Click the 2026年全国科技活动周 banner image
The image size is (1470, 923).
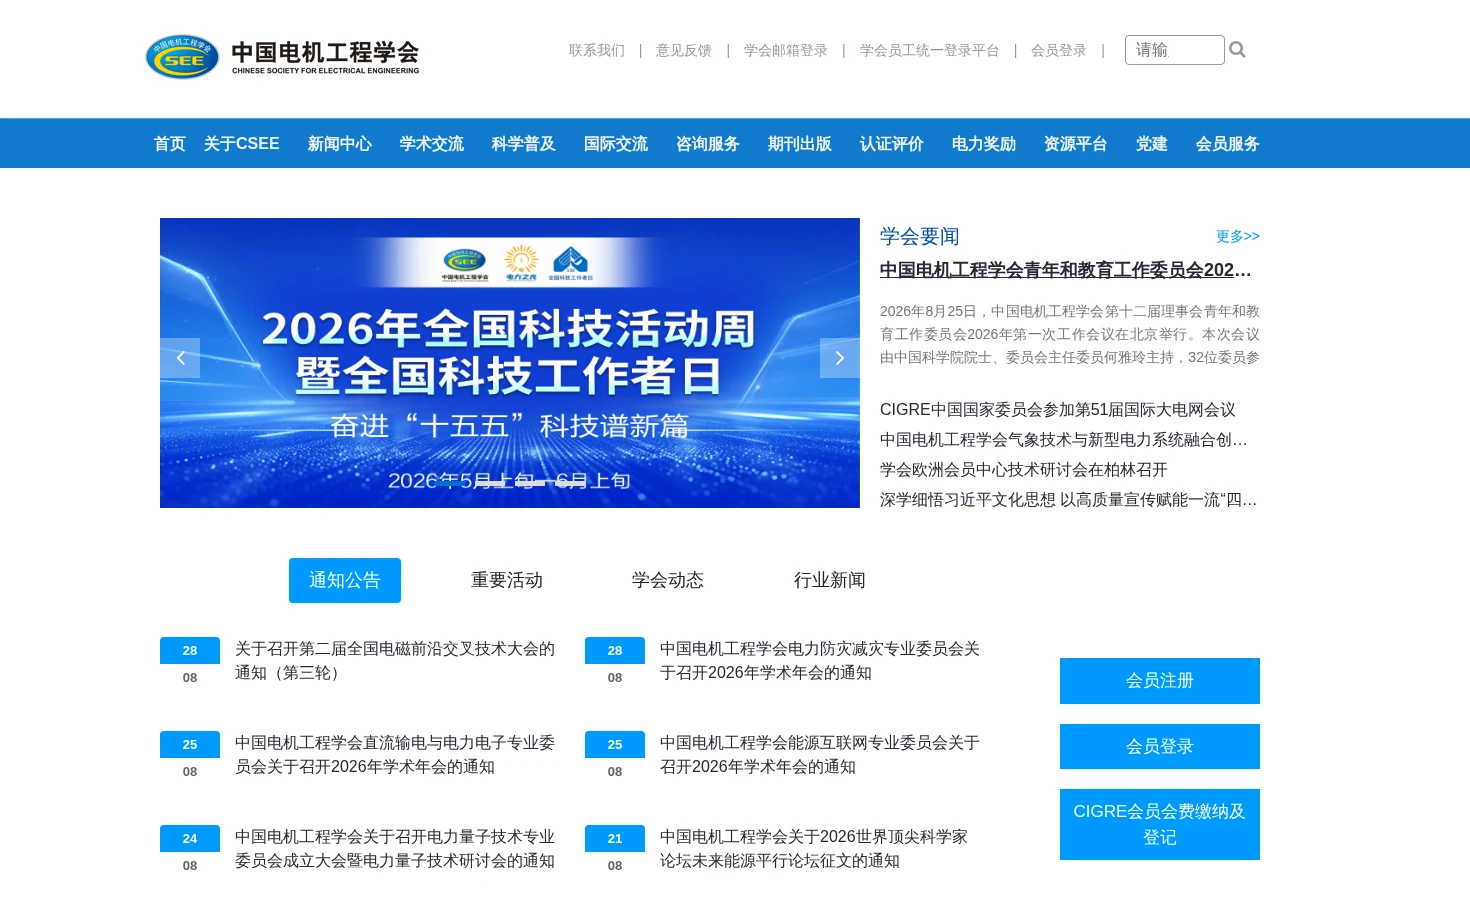(x=510, y=363)
